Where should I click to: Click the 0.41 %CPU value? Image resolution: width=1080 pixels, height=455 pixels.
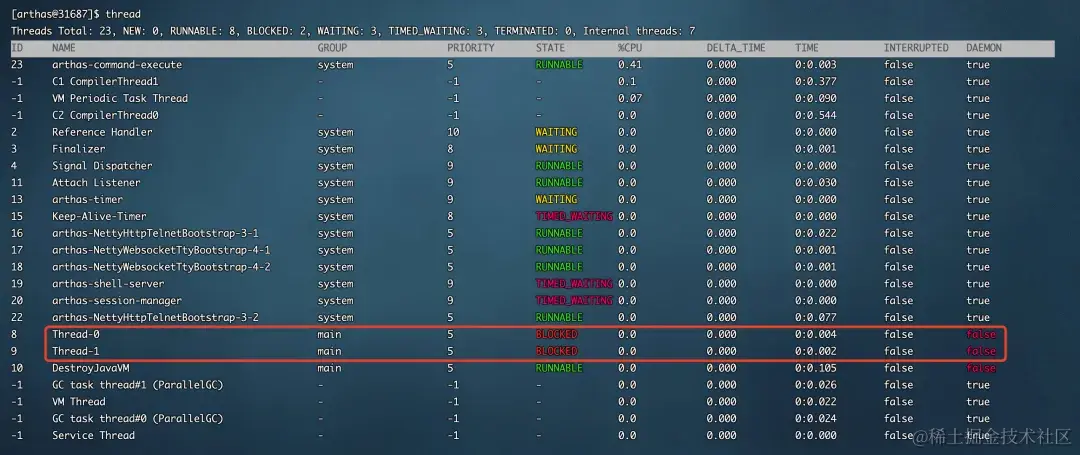click(630, 65)
